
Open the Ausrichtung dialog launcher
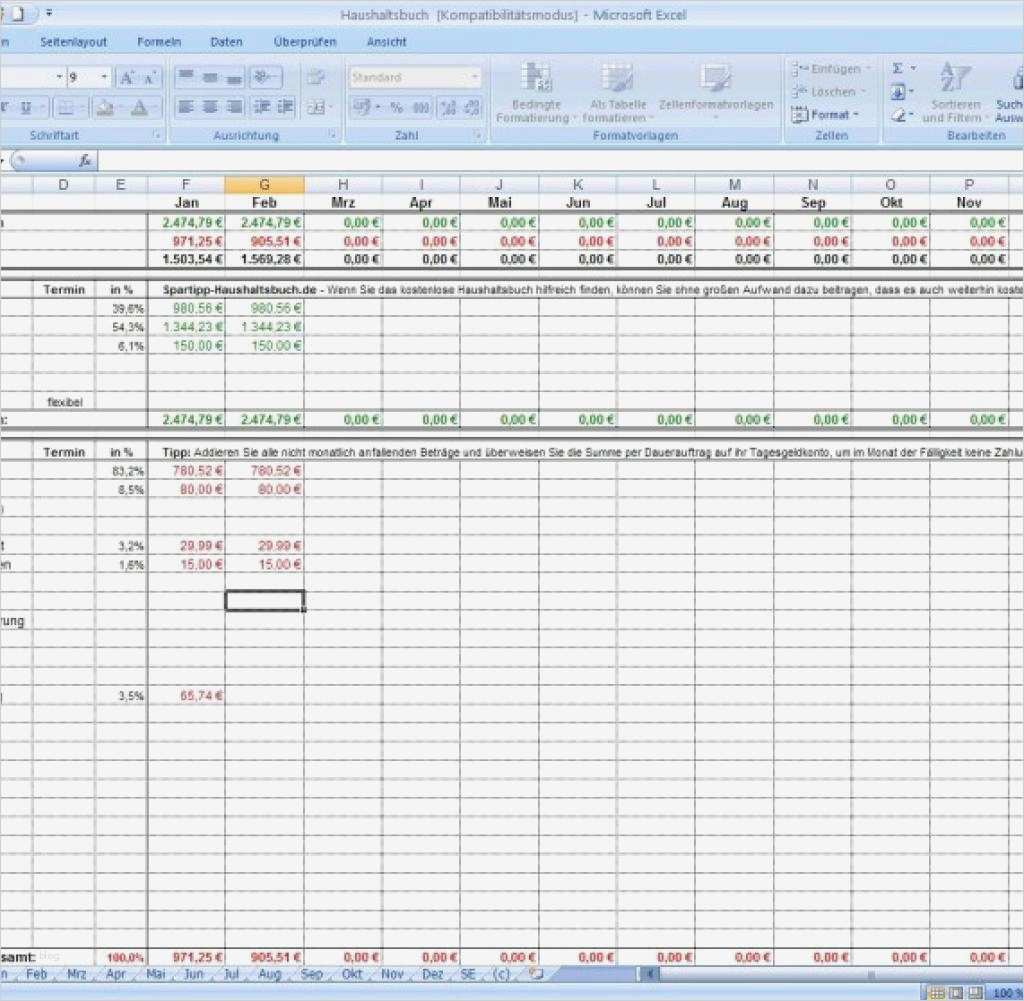pyautogui.click(x=333, y=135)
